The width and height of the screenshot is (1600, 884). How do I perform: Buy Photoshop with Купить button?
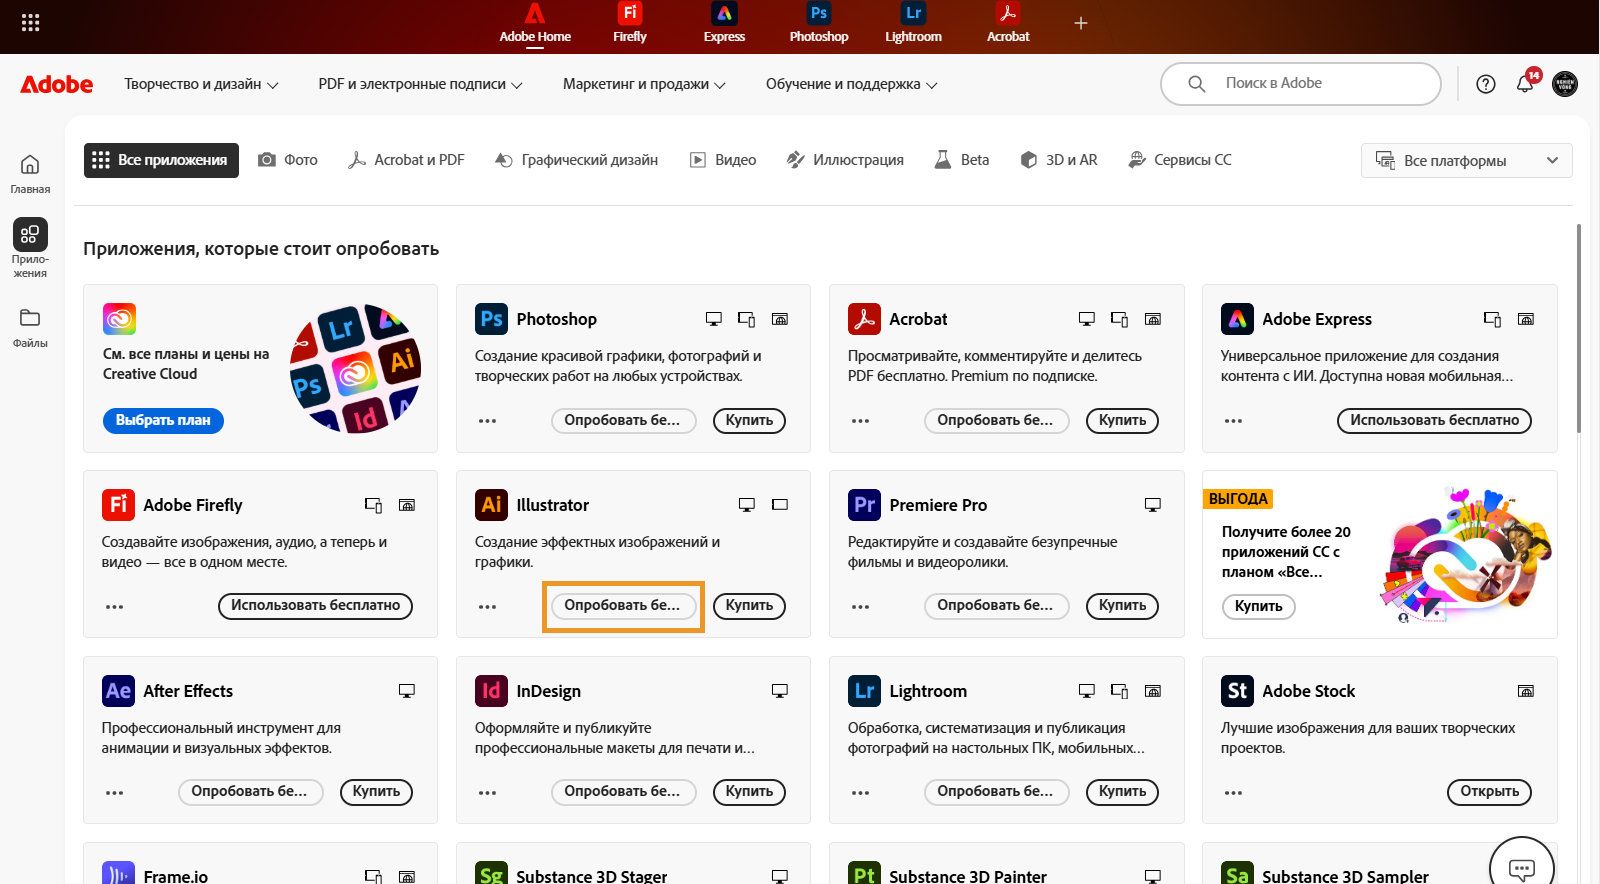[749, 421]
